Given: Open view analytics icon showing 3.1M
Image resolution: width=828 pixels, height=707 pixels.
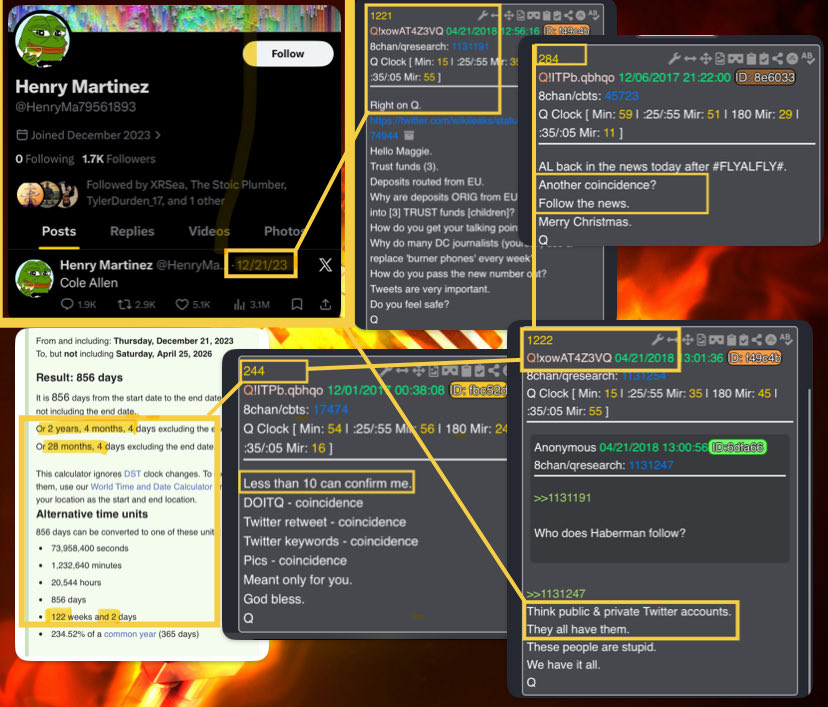Looking at the screenshot, I should (239, 304).
